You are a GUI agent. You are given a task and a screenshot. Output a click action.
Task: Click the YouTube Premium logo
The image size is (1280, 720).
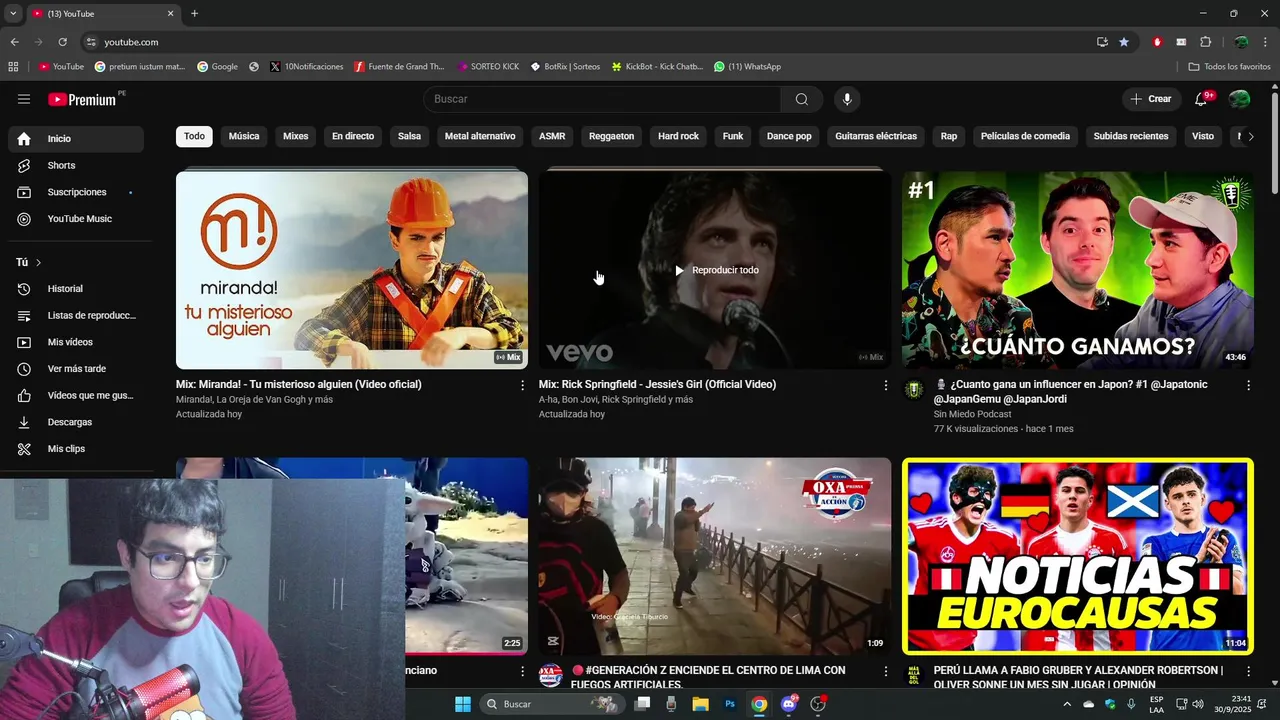(x=82, y=99)
